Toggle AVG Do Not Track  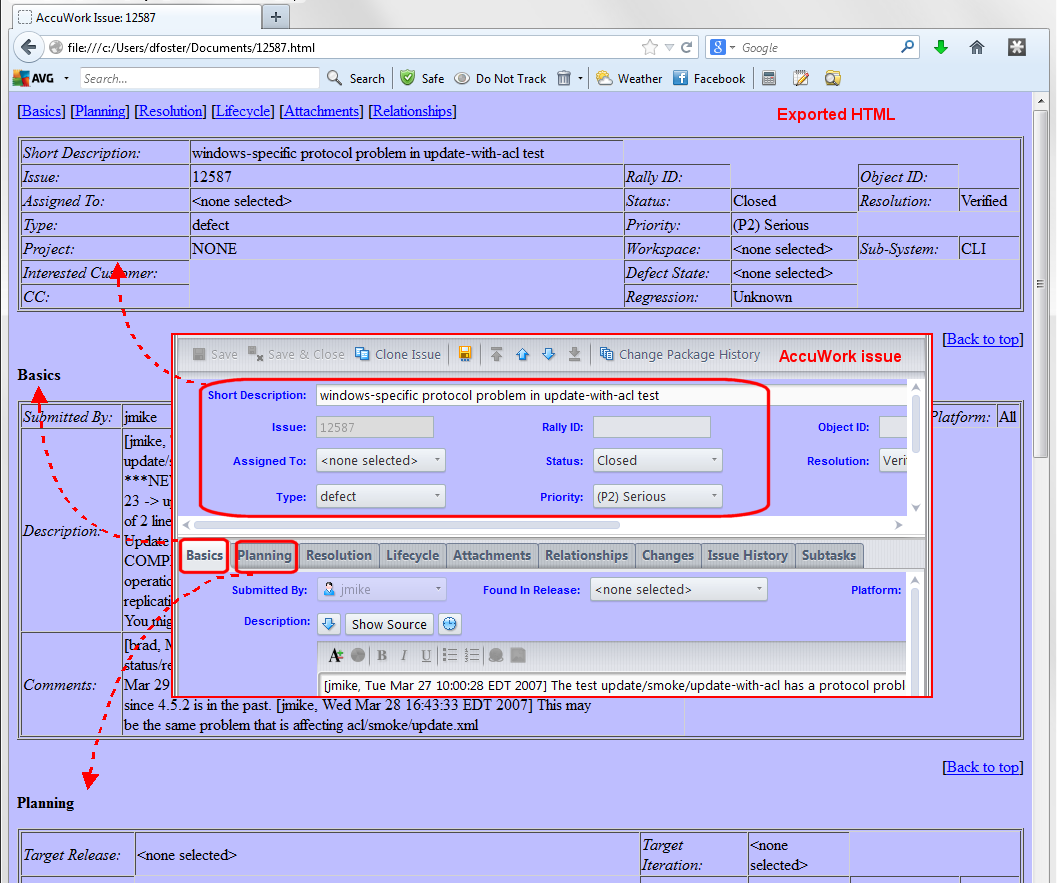point(462,78)
